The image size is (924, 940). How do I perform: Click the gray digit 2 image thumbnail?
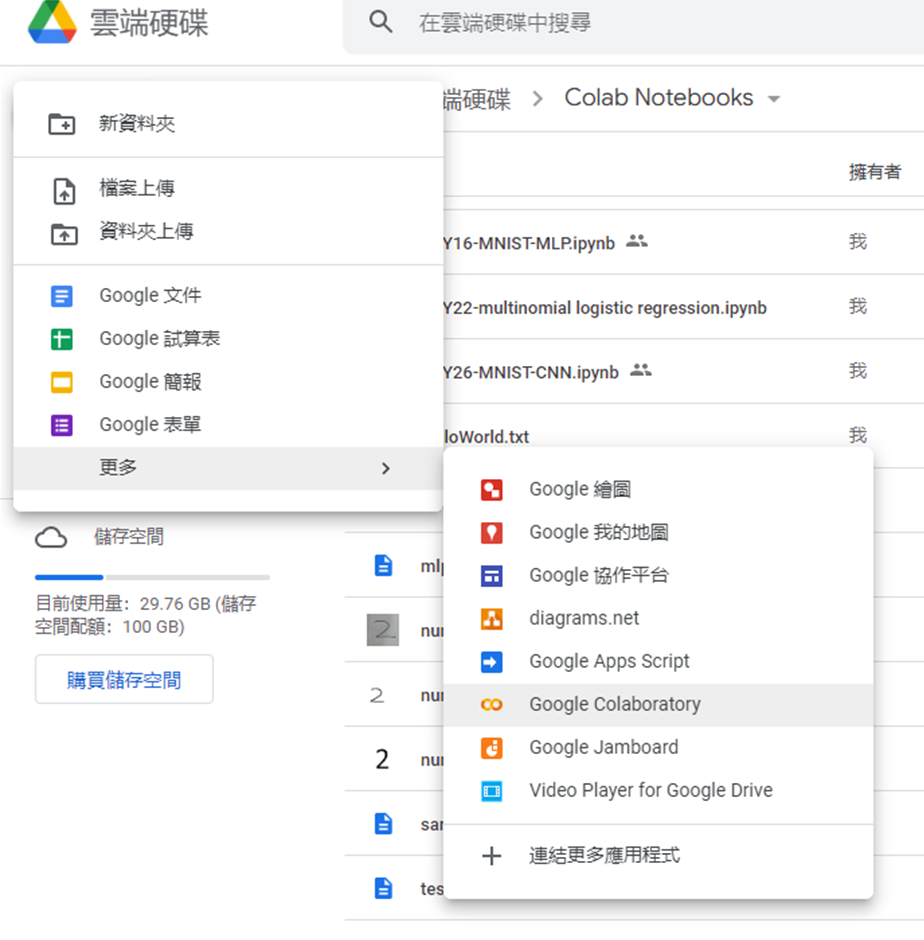point(383,630)
